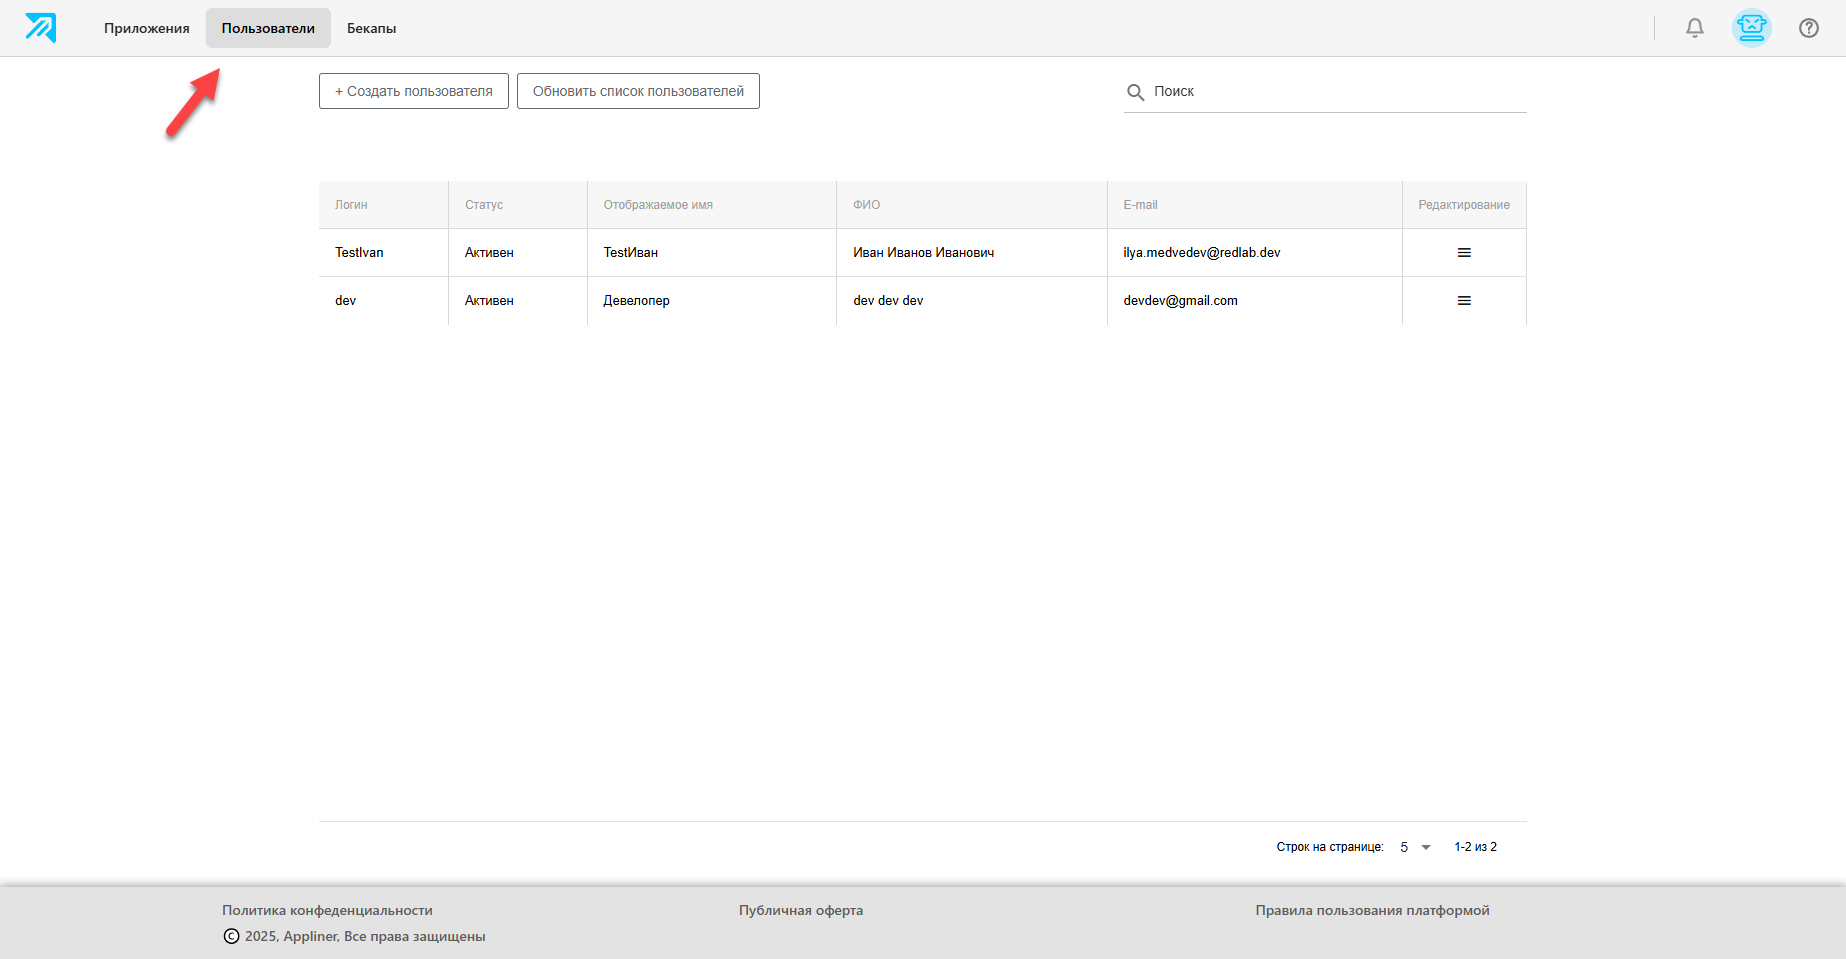Open Правила пользования платформой link
This screenshot has width=1846, height=959.
pos(1373,910)
